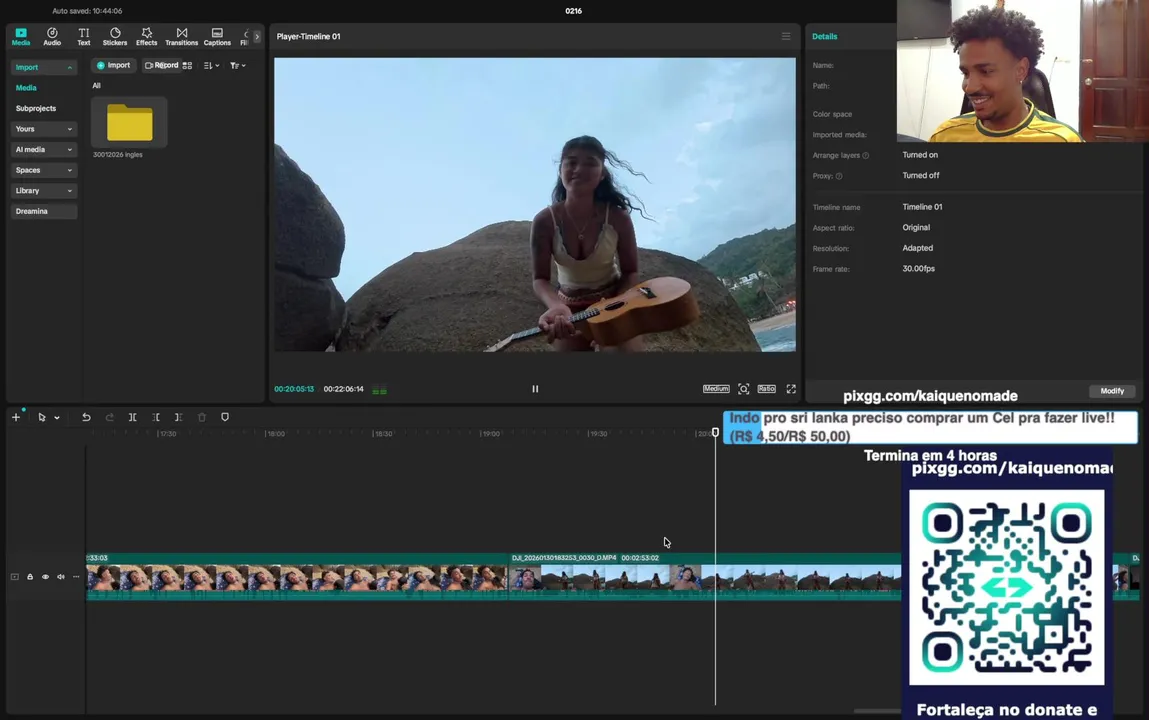This screenshot has height=720, width=1149.
Task: Toggle lock on the main track
Action: tap(30, 577)
